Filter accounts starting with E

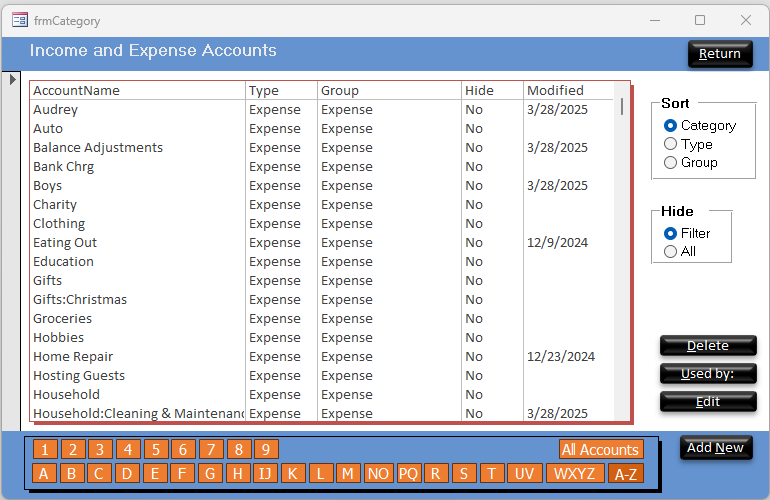(155, 474)
